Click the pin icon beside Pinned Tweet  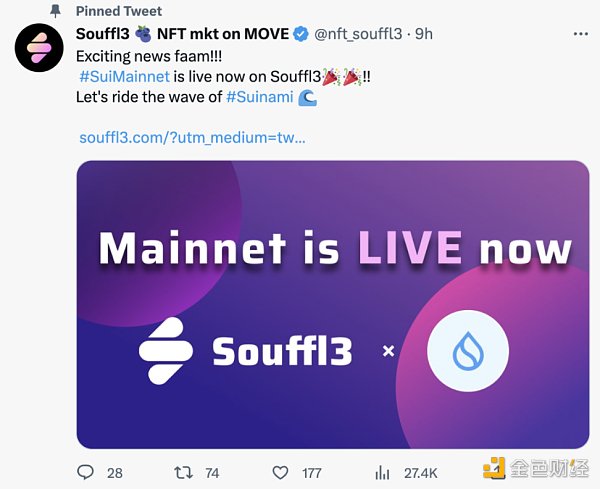(x=56, y=10)
